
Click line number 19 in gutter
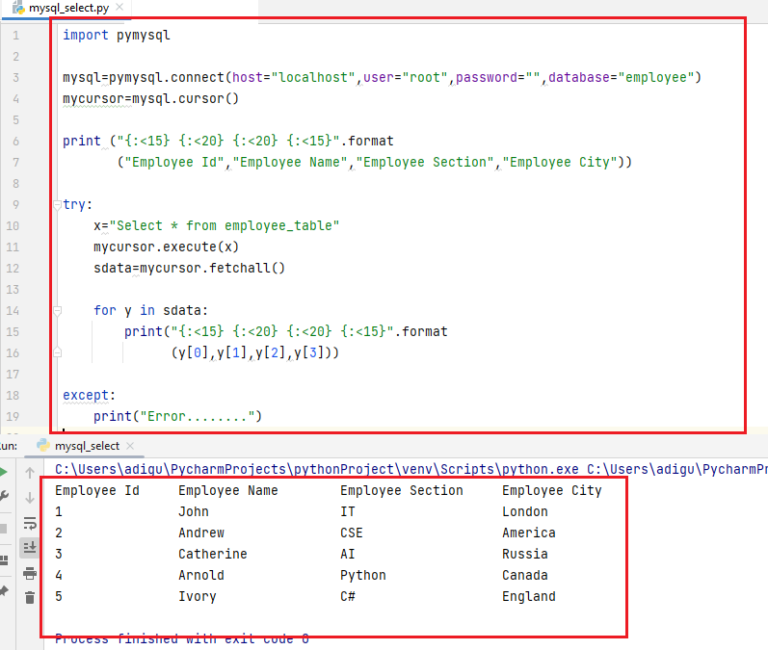tap(13, 416)
